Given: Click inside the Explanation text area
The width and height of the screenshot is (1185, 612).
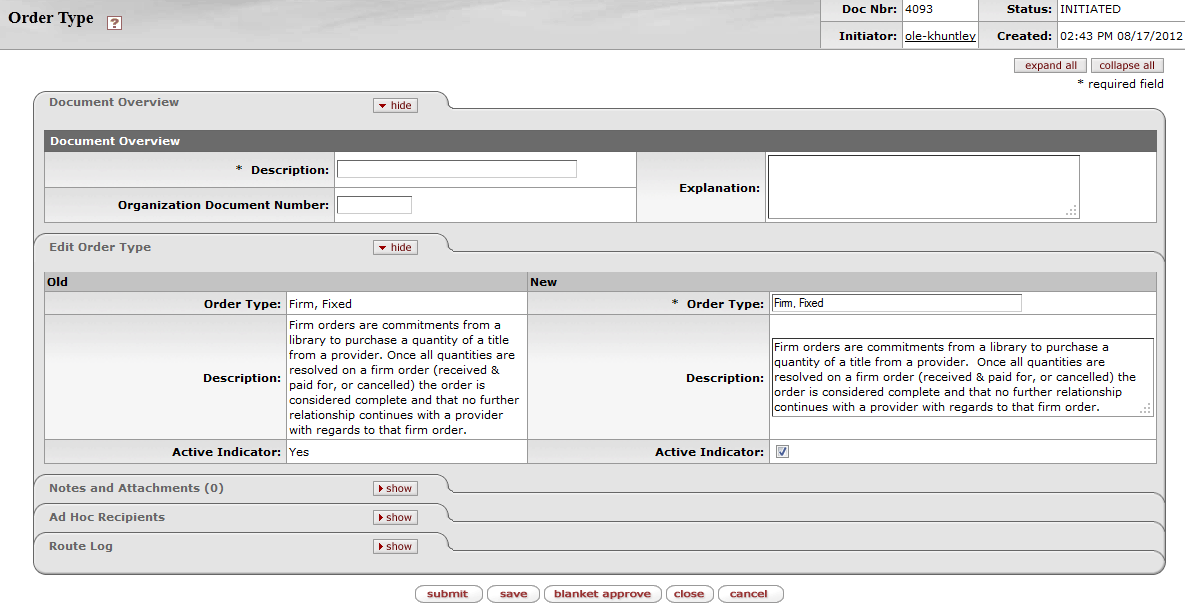Looking at the screenshot, I should [x=922, y=186].
